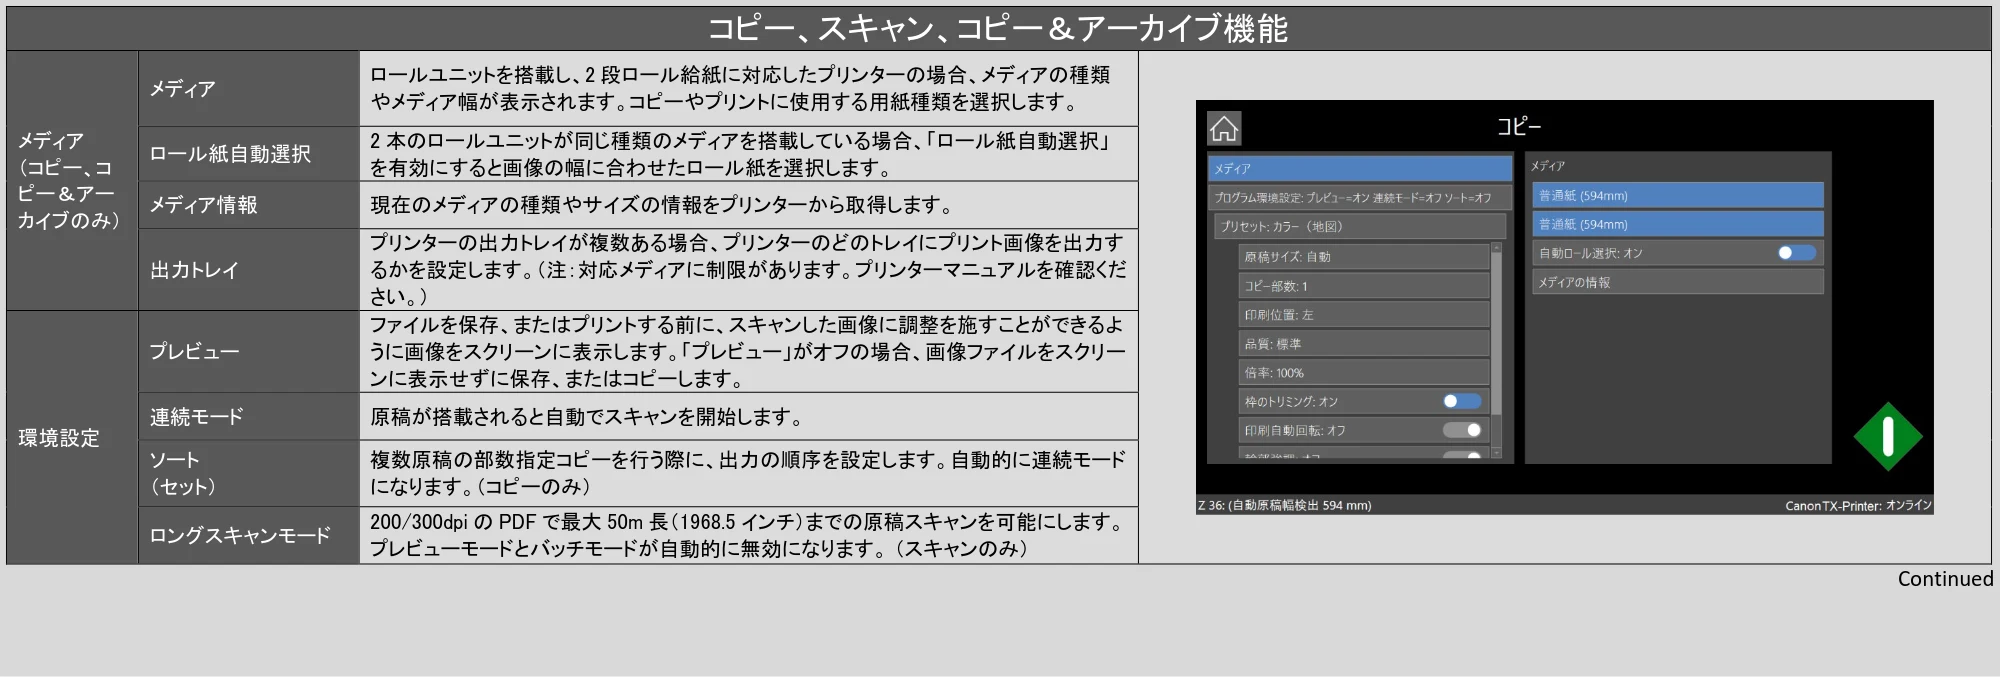Open the プリセット: カラー（地図） row

(x=1360, y=226)
